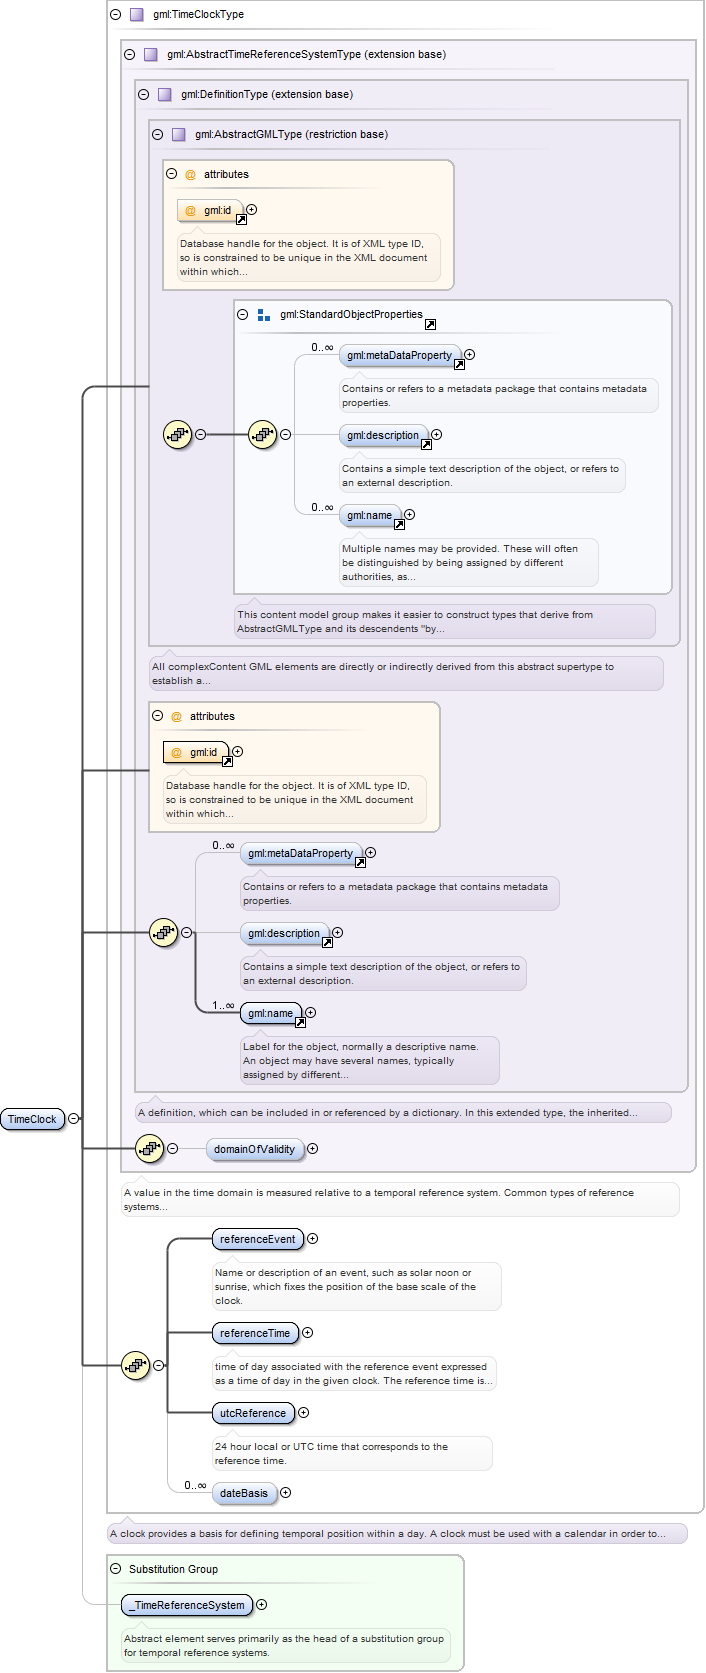
Task: Collapse gml:AbstractGMLType restriction base
Action: (x=158, y=135)
